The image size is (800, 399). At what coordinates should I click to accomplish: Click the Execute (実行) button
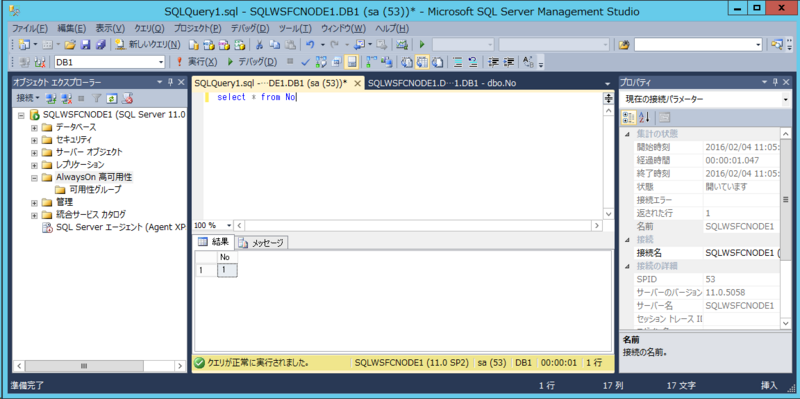click(196, 62)
